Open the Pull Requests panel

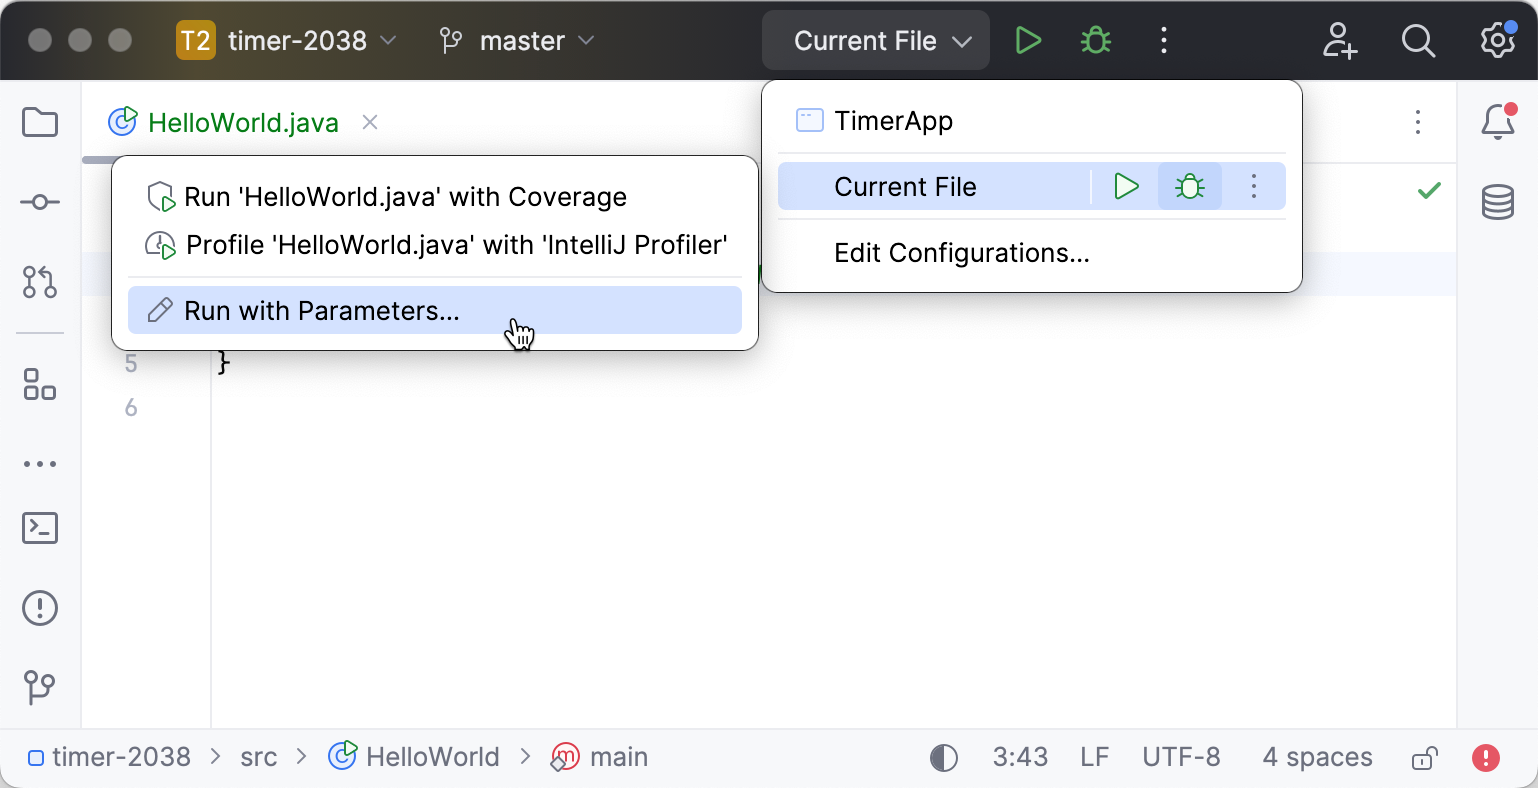tap(39, 283)
